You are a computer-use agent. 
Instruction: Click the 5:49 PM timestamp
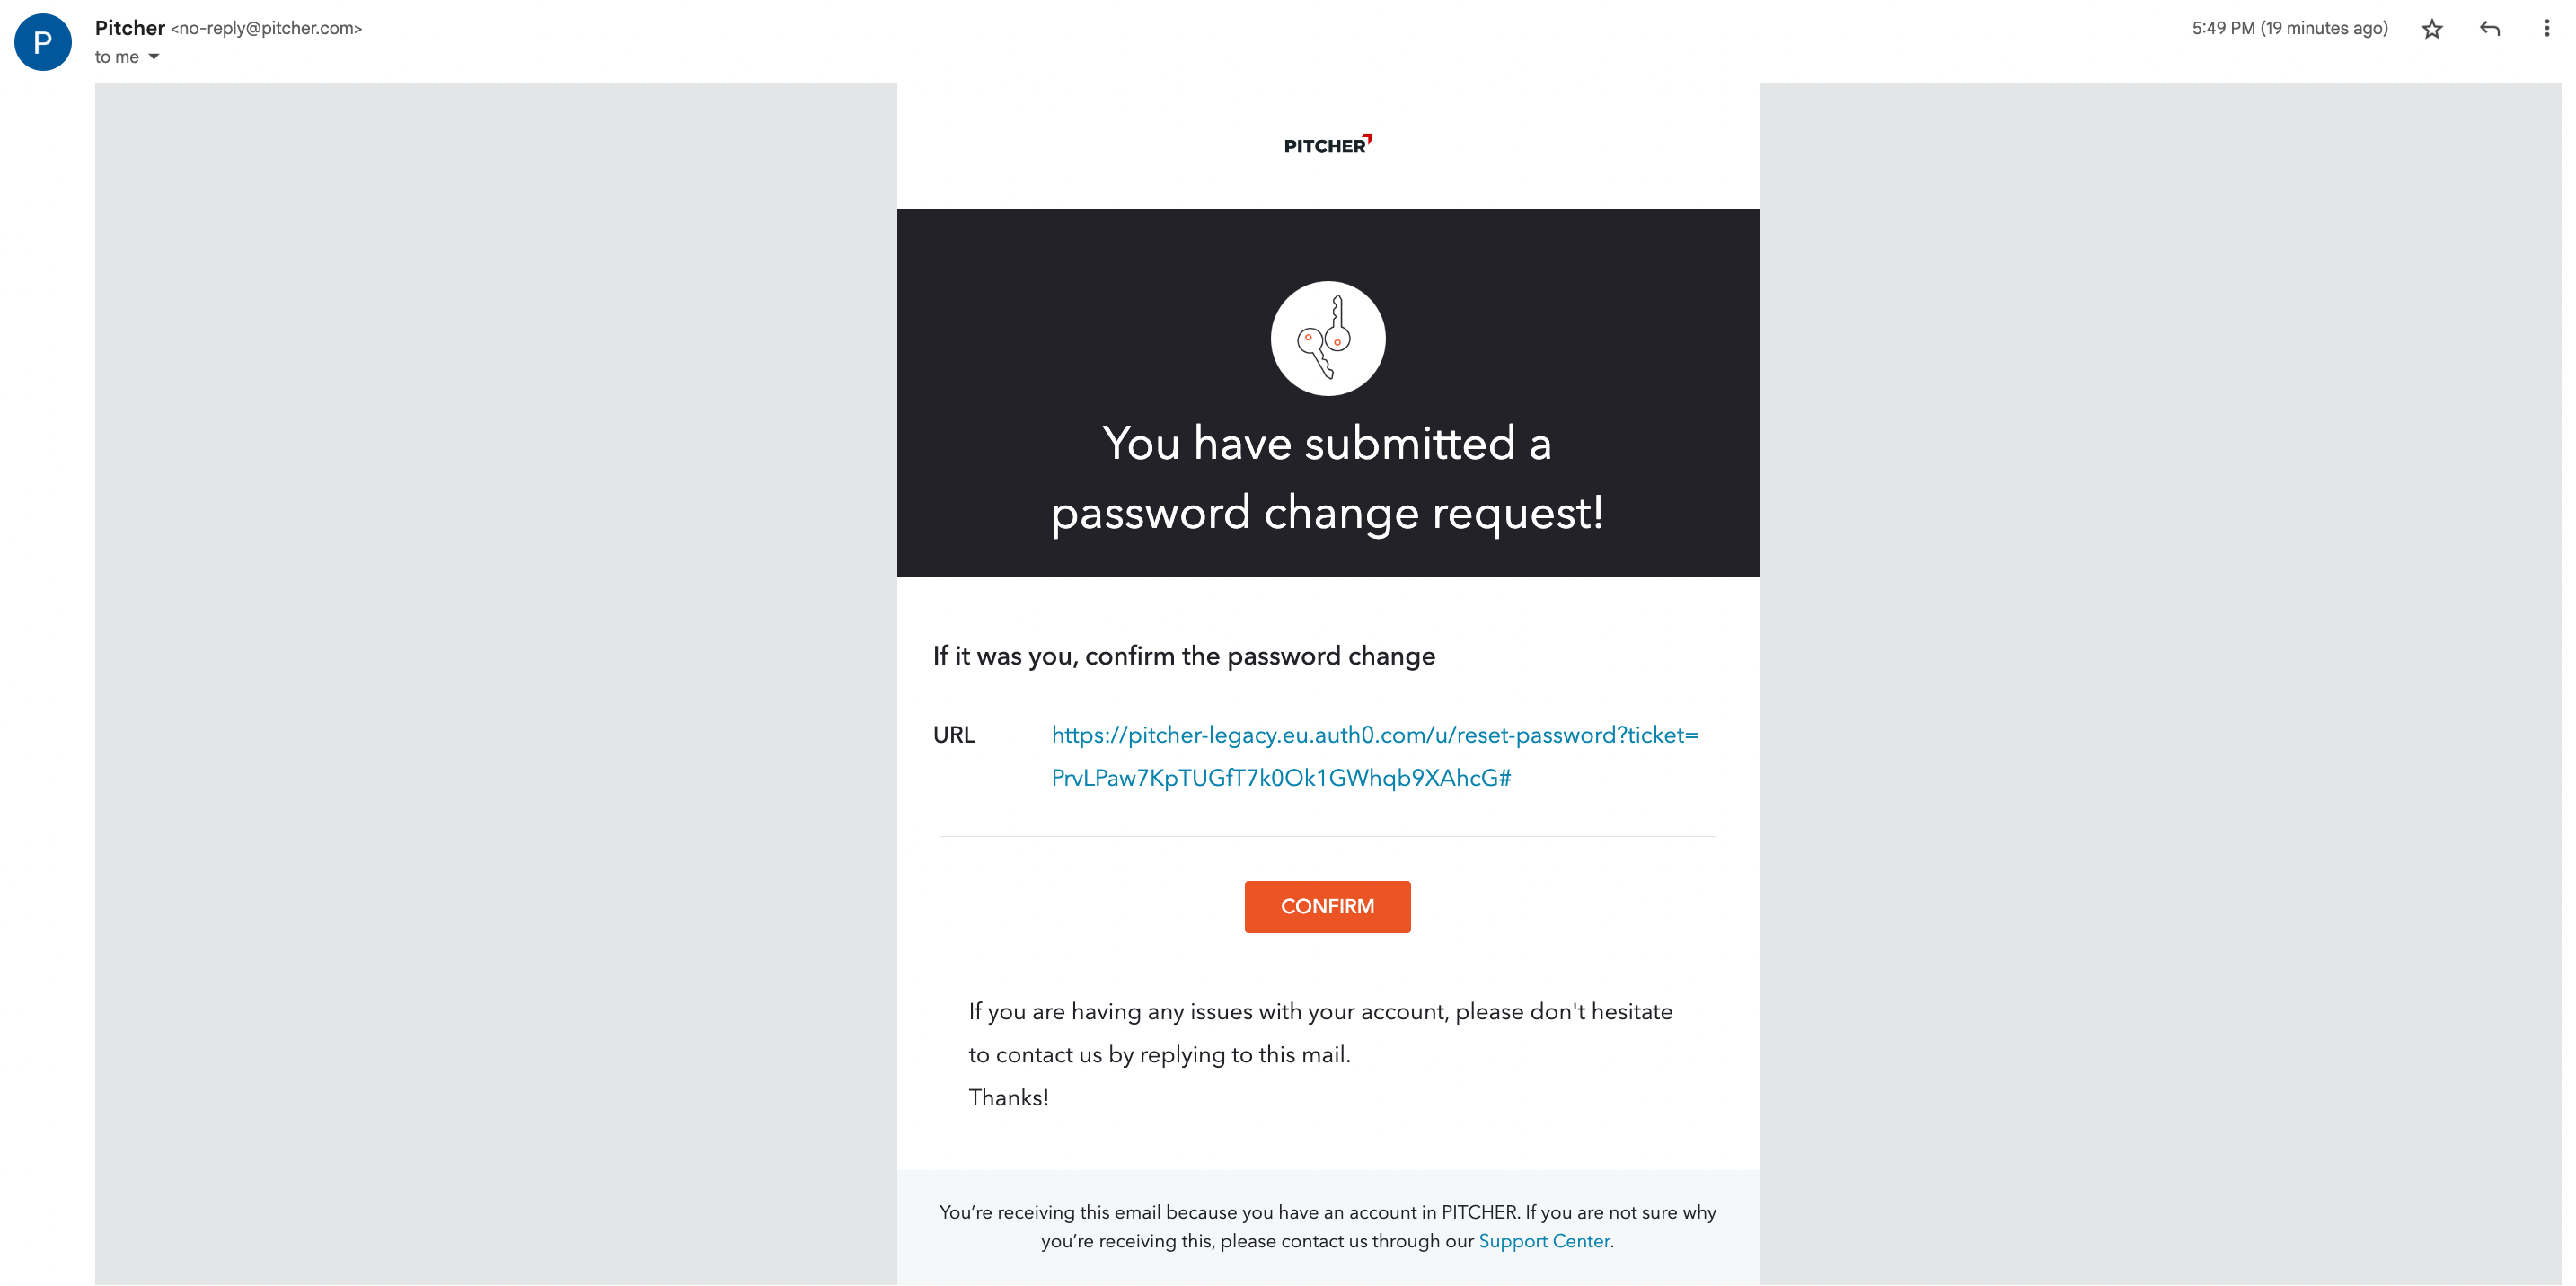(2289, 29)
